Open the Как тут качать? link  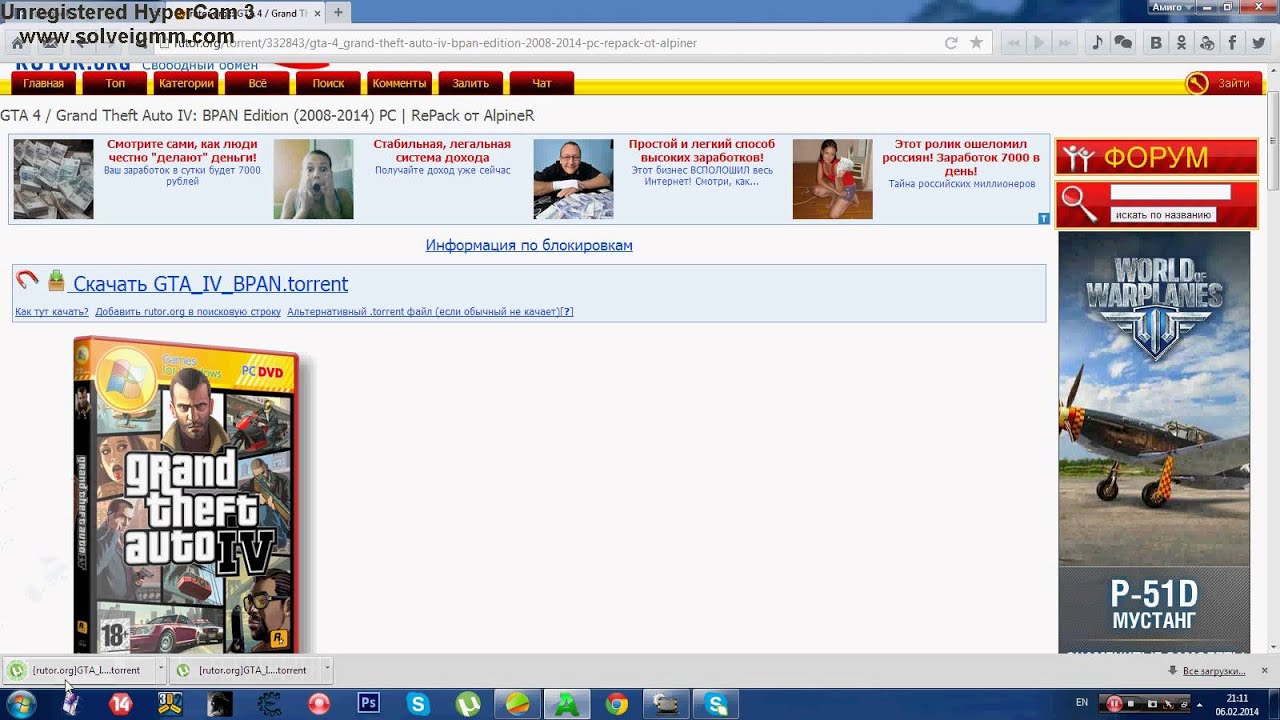pos(52,312)
